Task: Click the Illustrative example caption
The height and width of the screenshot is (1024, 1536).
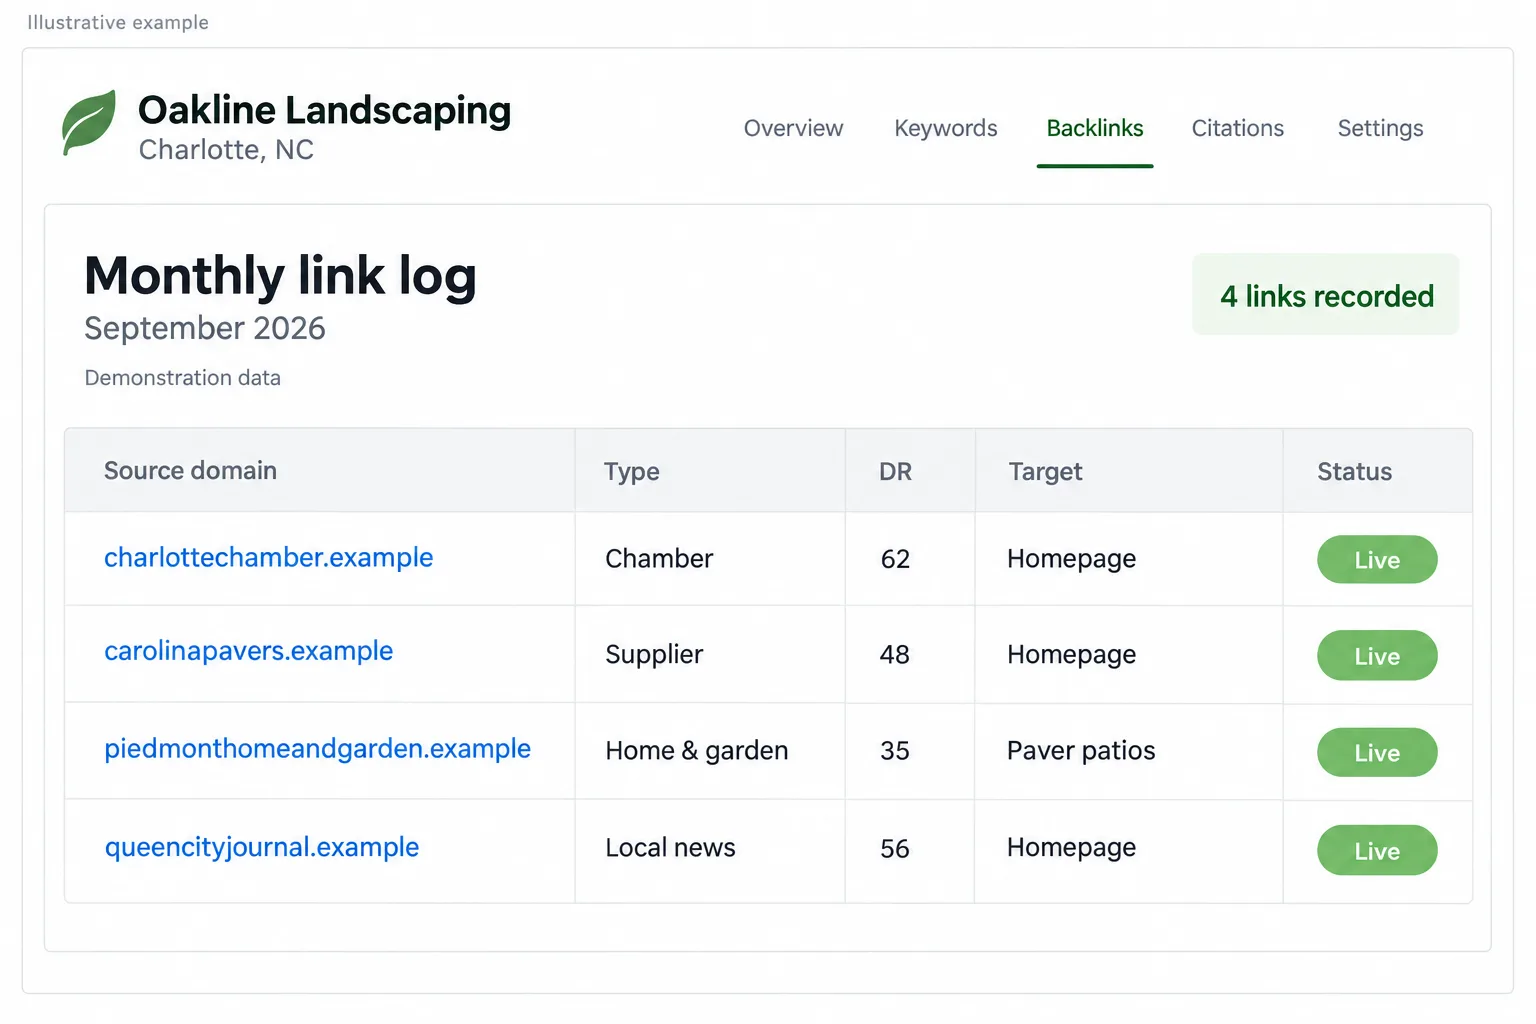Action: coord(118,22)
